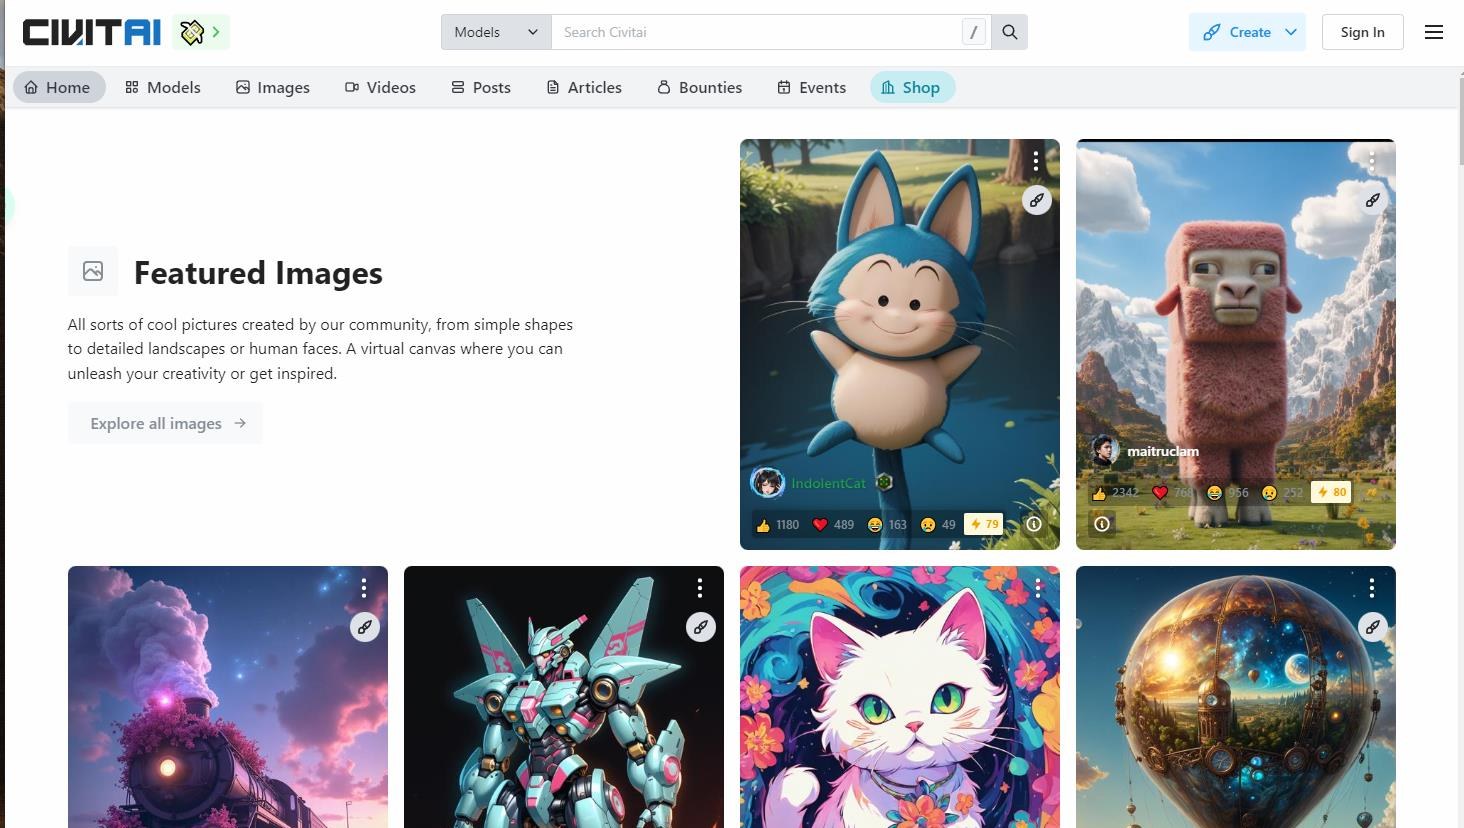
Task: Open options menu on blue cat image
Action: (1036, 161)
